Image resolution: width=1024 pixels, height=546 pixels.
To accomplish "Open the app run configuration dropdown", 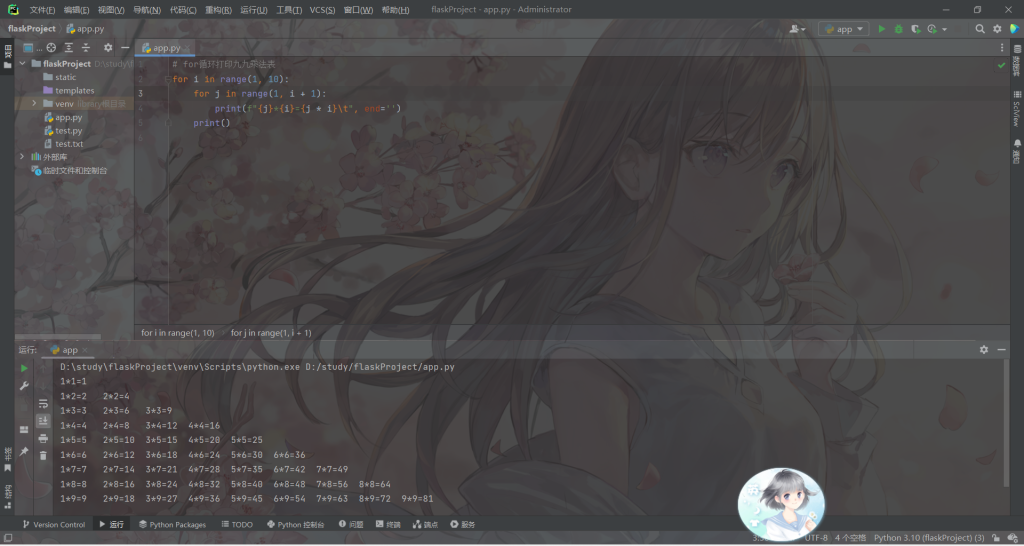I will [x=843, y=29].
